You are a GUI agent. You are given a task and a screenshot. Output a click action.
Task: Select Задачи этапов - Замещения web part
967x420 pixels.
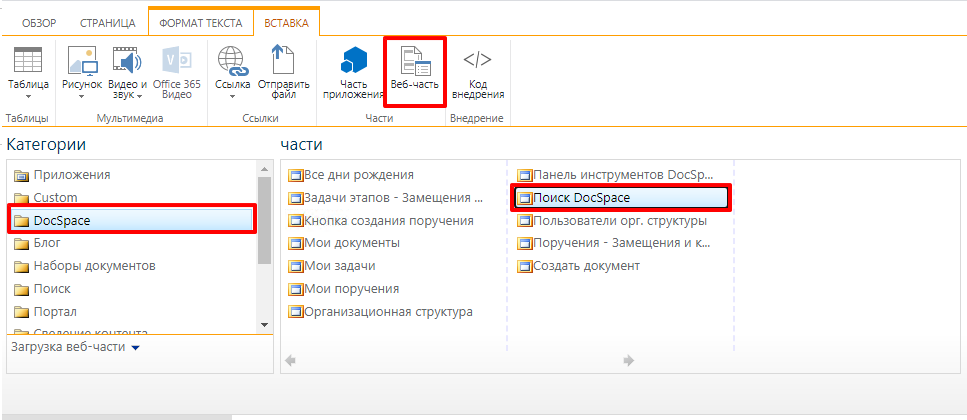386,197
